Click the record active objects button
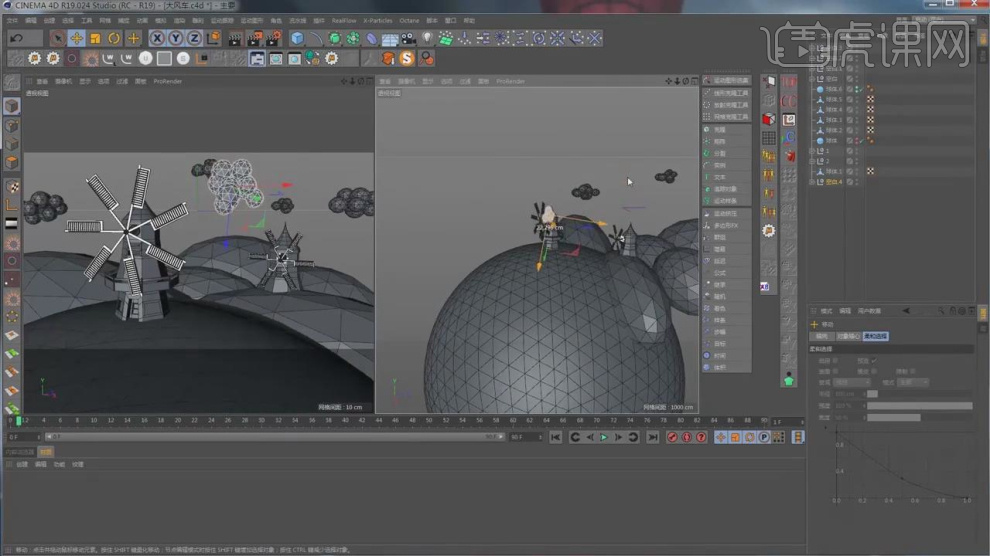Screen dimensions: 990x556 pyautogui.click(x=672, y=437)
